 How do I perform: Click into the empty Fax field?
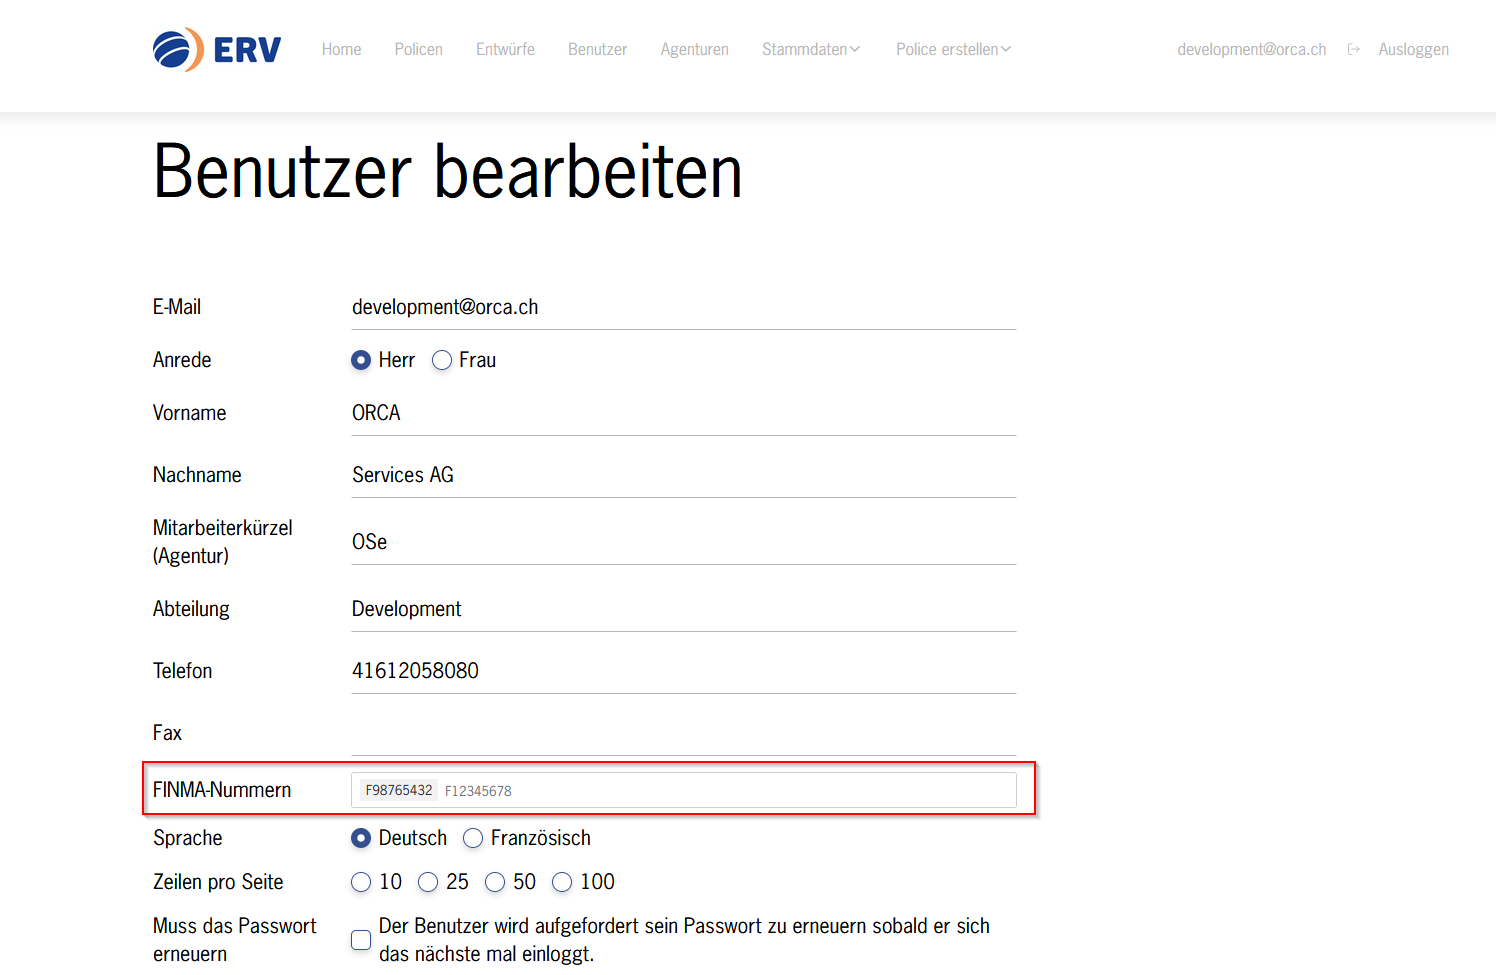pyautogui.click(x=683, y=733)
